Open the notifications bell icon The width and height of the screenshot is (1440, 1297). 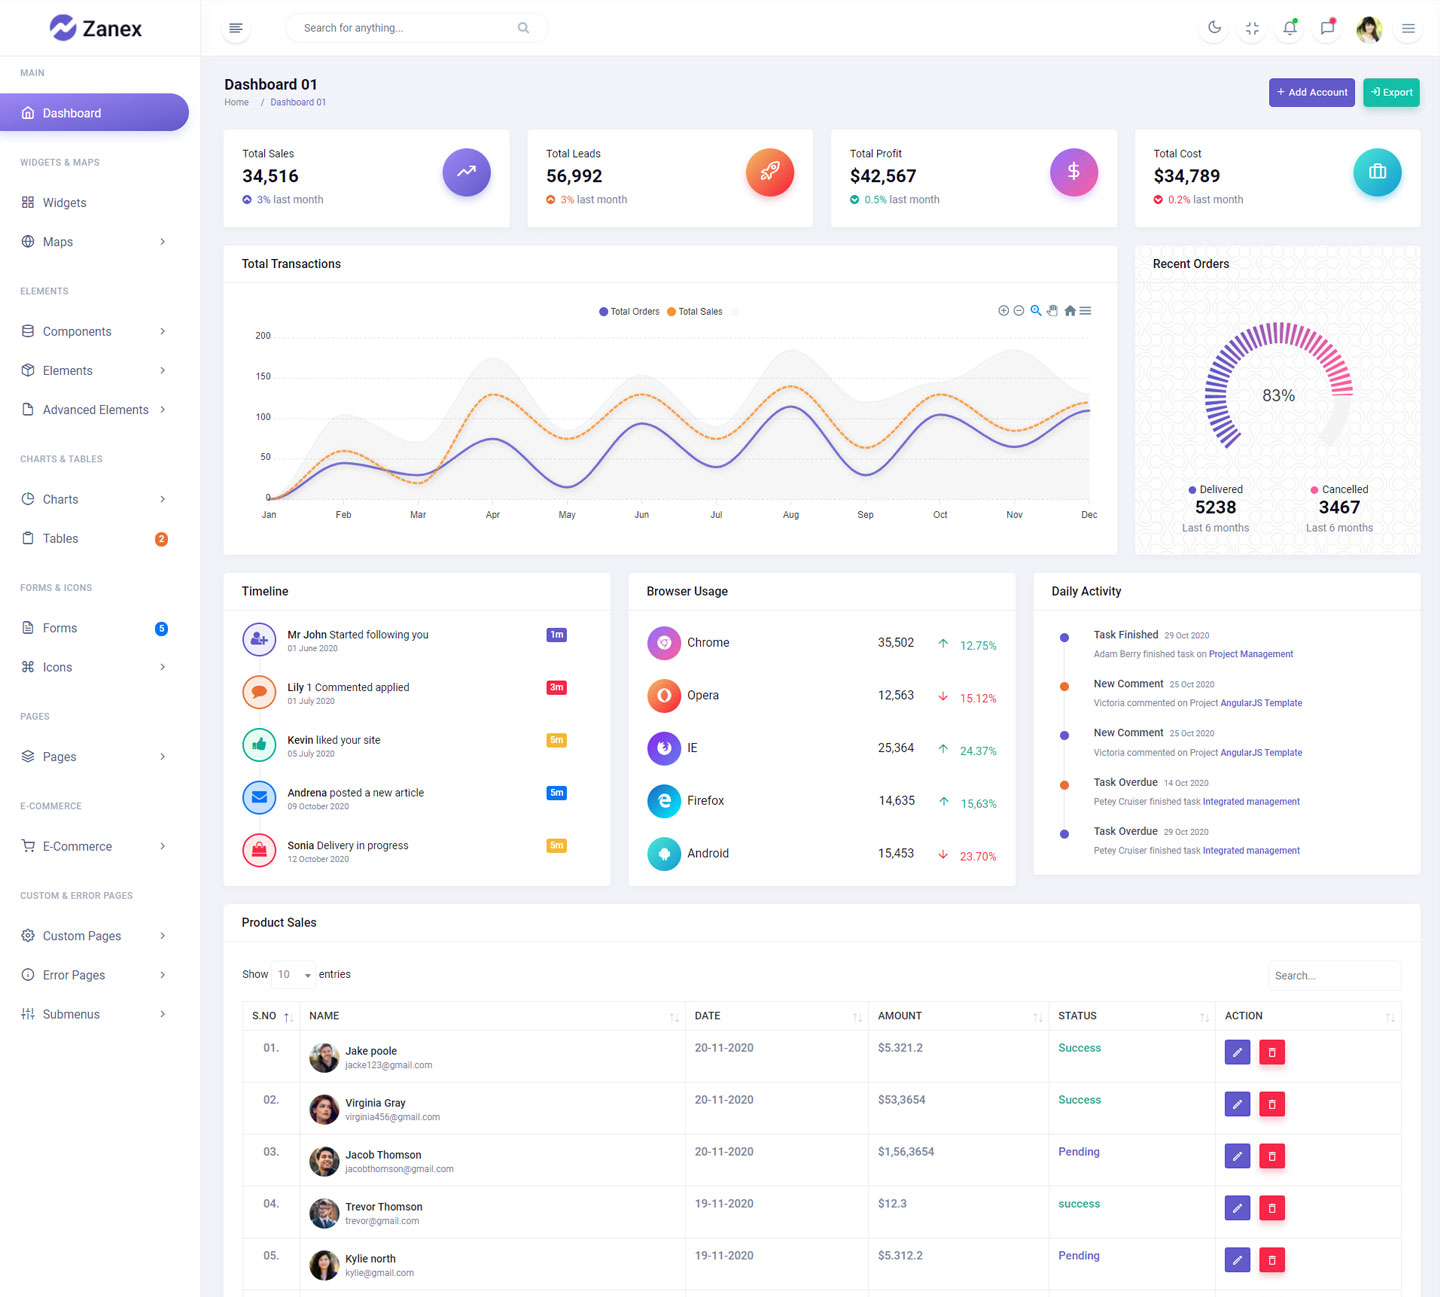click(x=1290, y=28)
